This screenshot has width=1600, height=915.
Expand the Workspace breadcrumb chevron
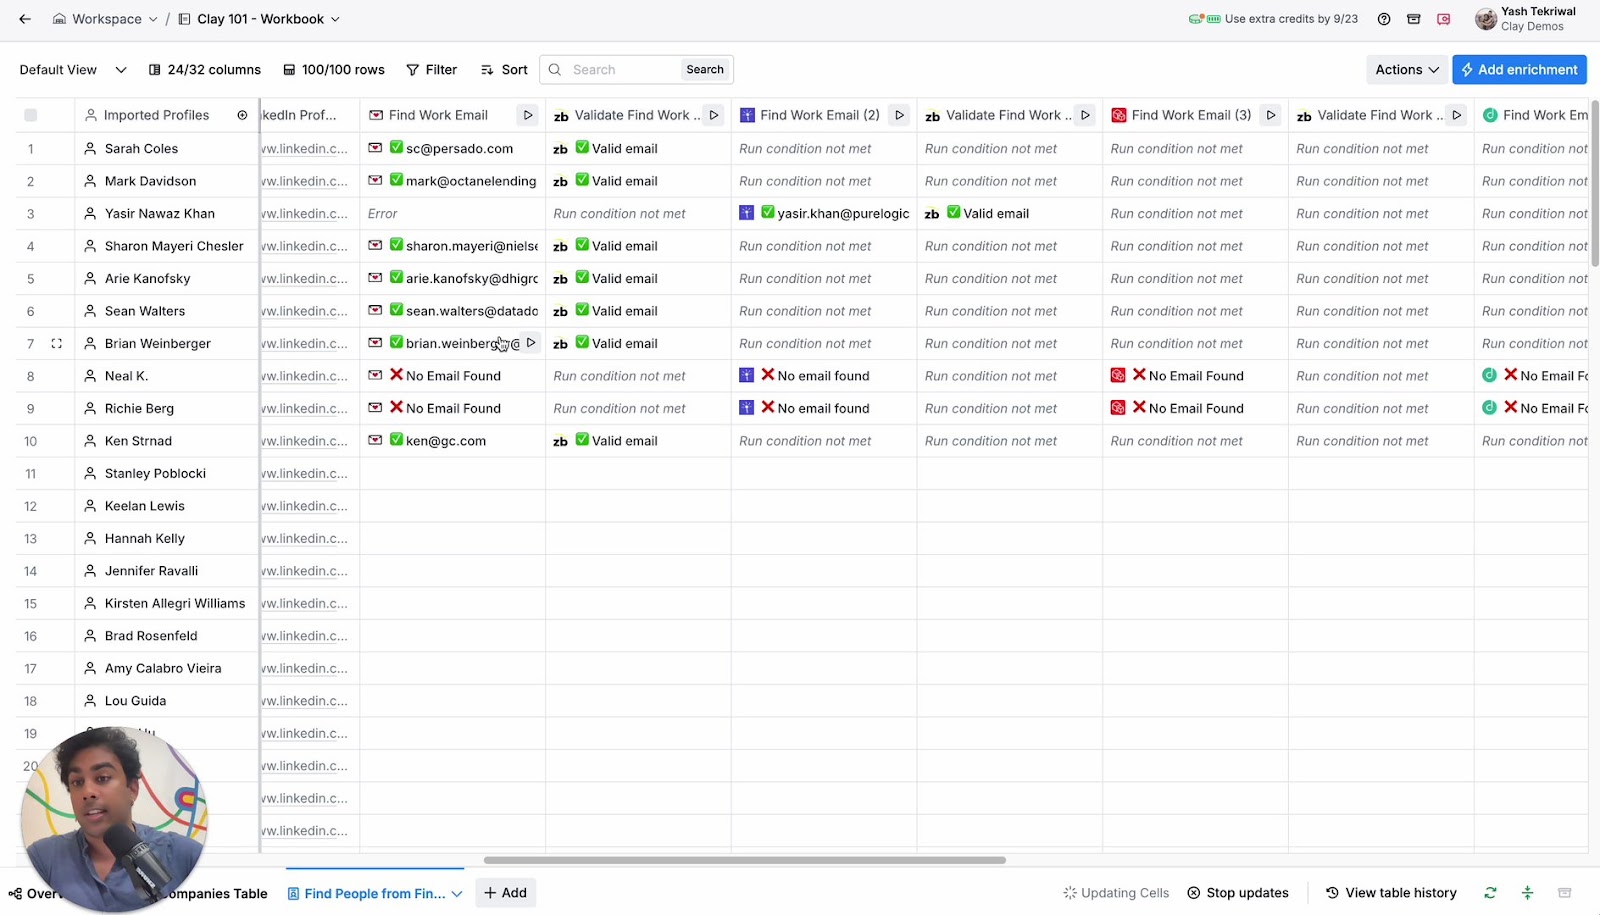pyautogui.click(x=152, y=18)
